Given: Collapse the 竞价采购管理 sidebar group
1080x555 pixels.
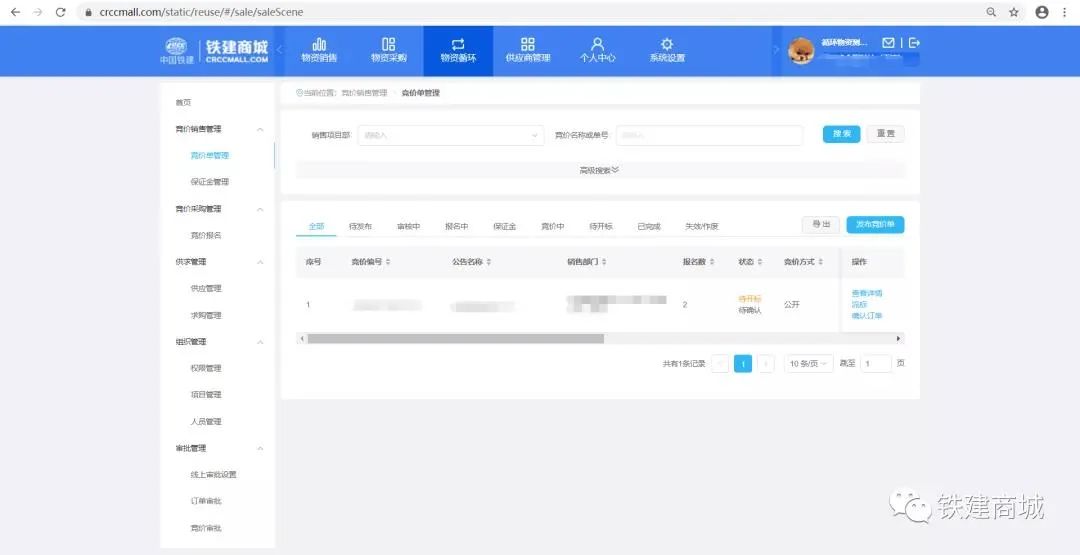Looking at the screenshot, I should (260, 209).
